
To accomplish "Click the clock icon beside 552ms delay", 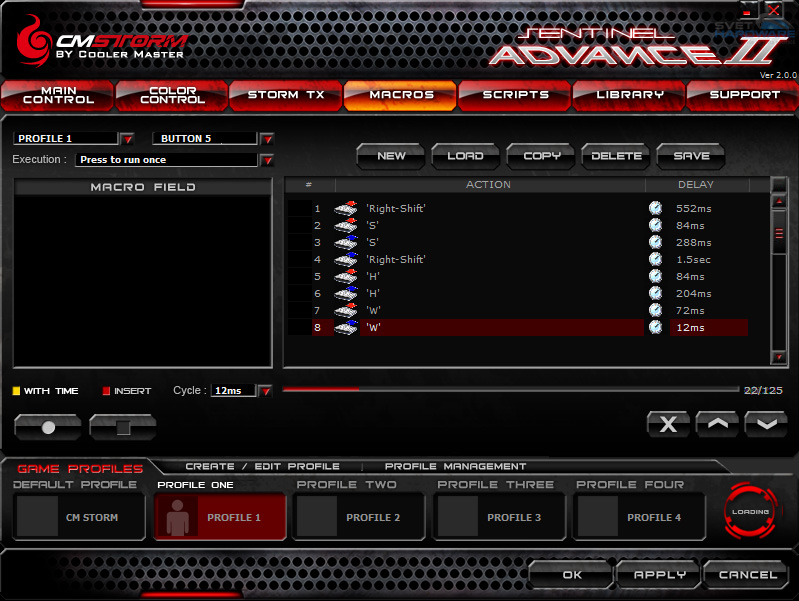I will click(x=655, y=208).
